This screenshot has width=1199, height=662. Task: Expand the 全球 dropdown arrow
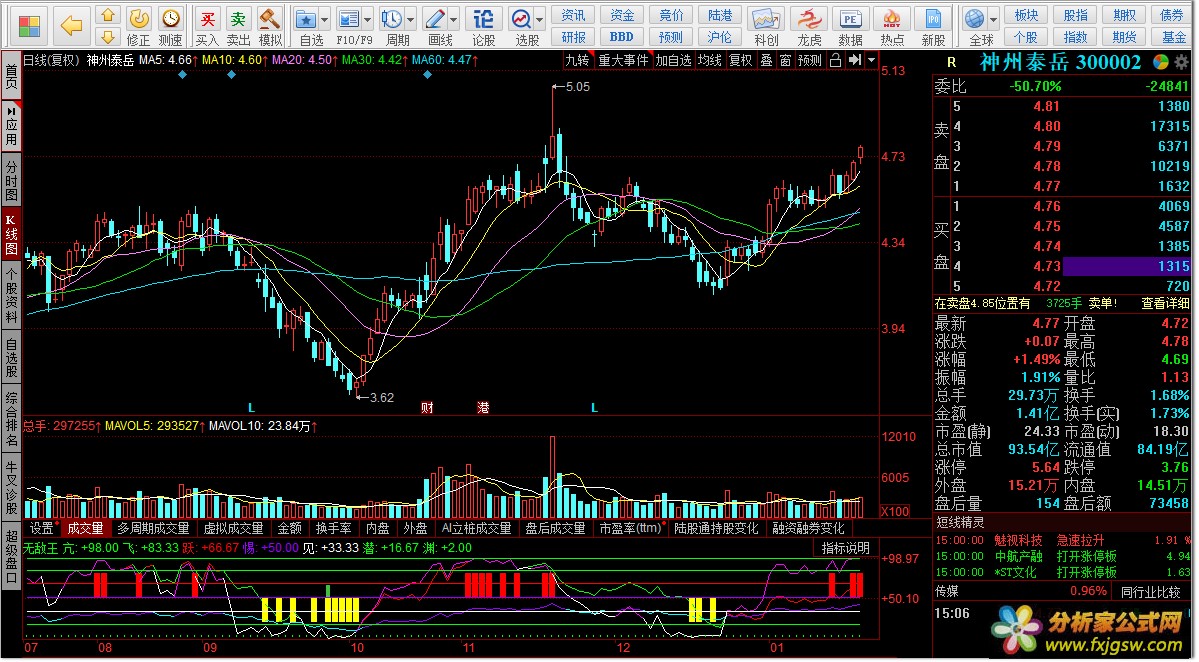[993, 20]
